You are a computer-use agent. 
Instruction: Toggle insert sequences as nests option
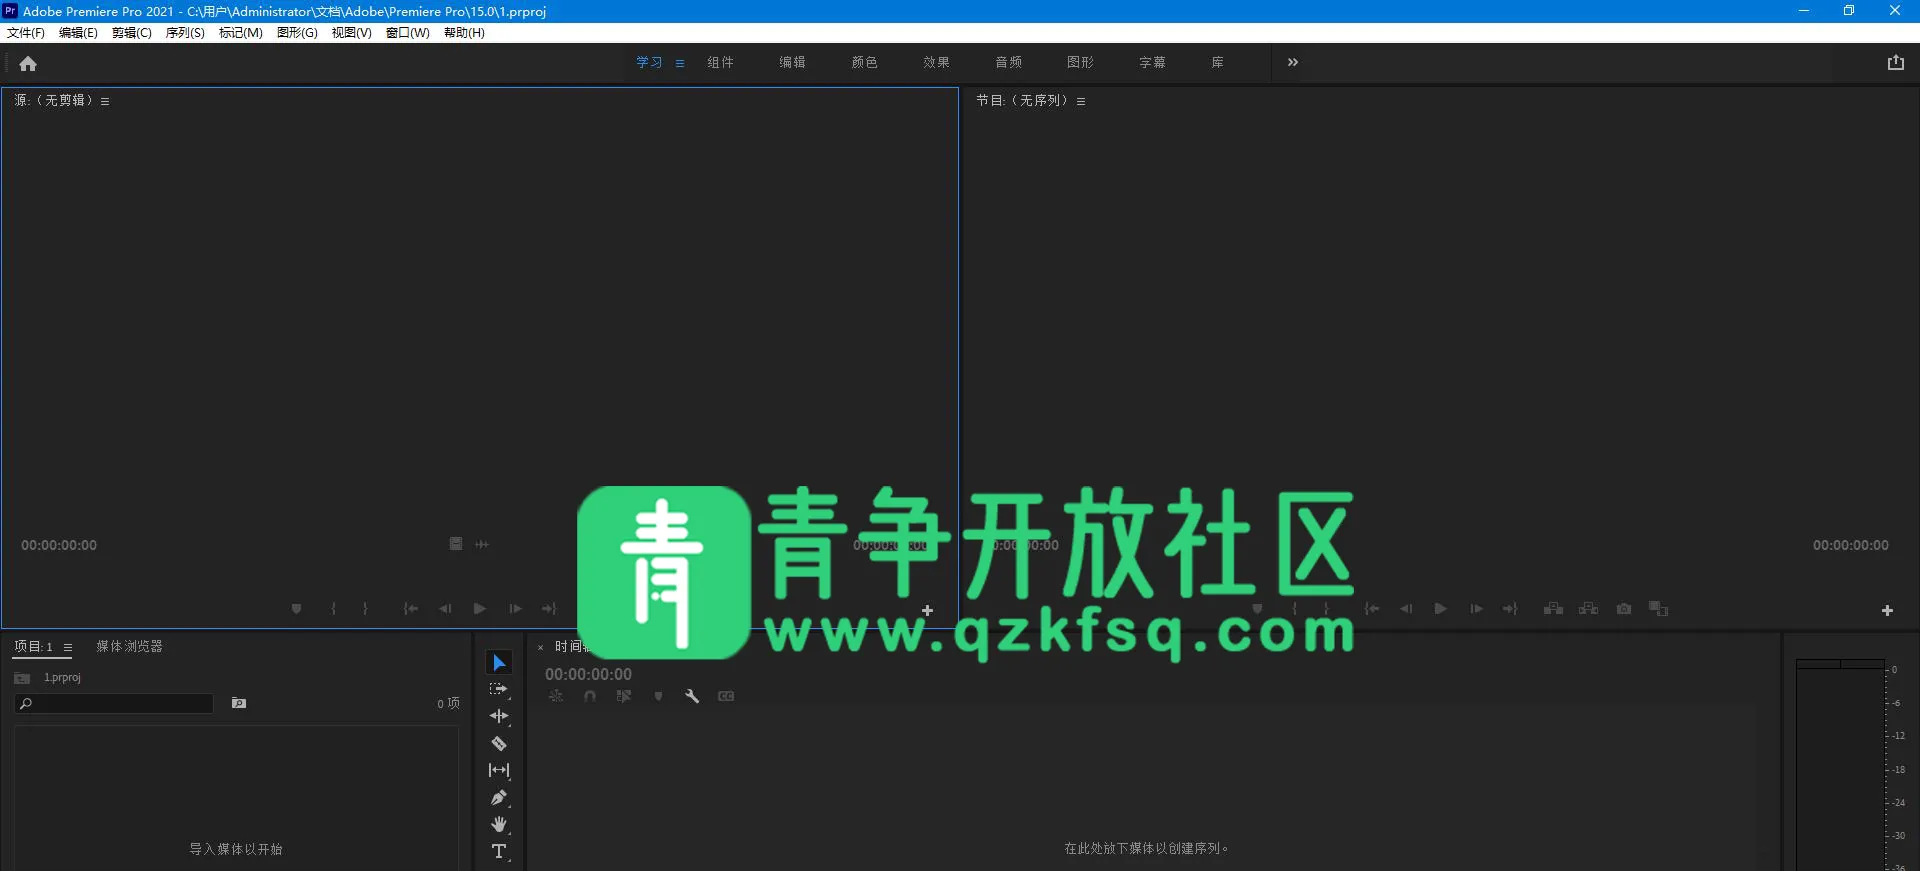pyautogui.click(x=556, y=696)
